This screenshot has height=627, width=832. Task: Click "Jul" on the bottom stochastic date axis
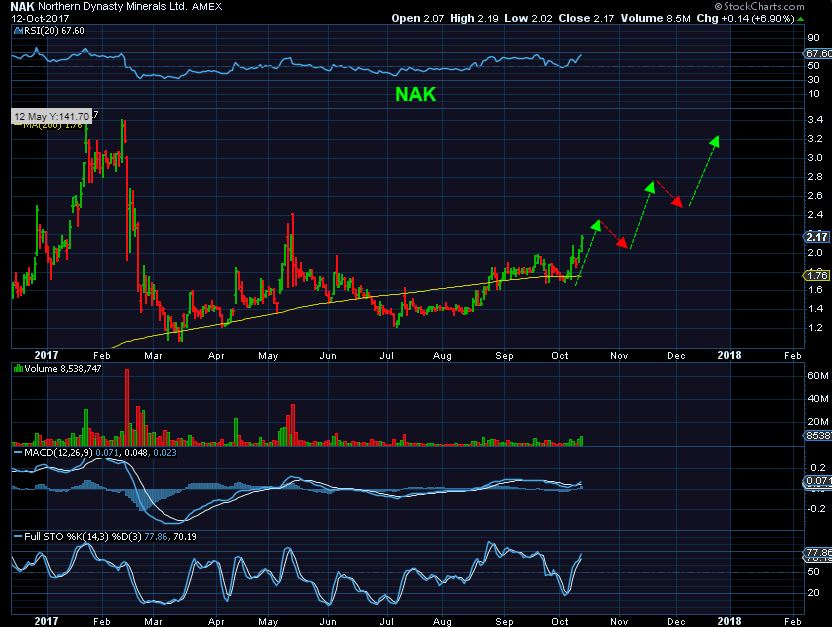[x=387, y=621]
